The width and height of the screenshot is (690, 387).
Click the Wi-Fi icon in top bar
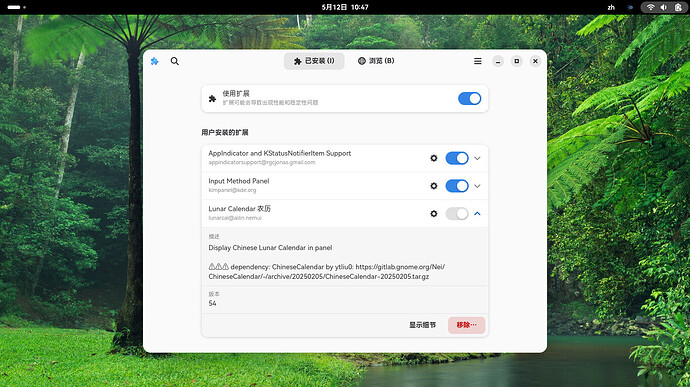(x=650, y=7)
